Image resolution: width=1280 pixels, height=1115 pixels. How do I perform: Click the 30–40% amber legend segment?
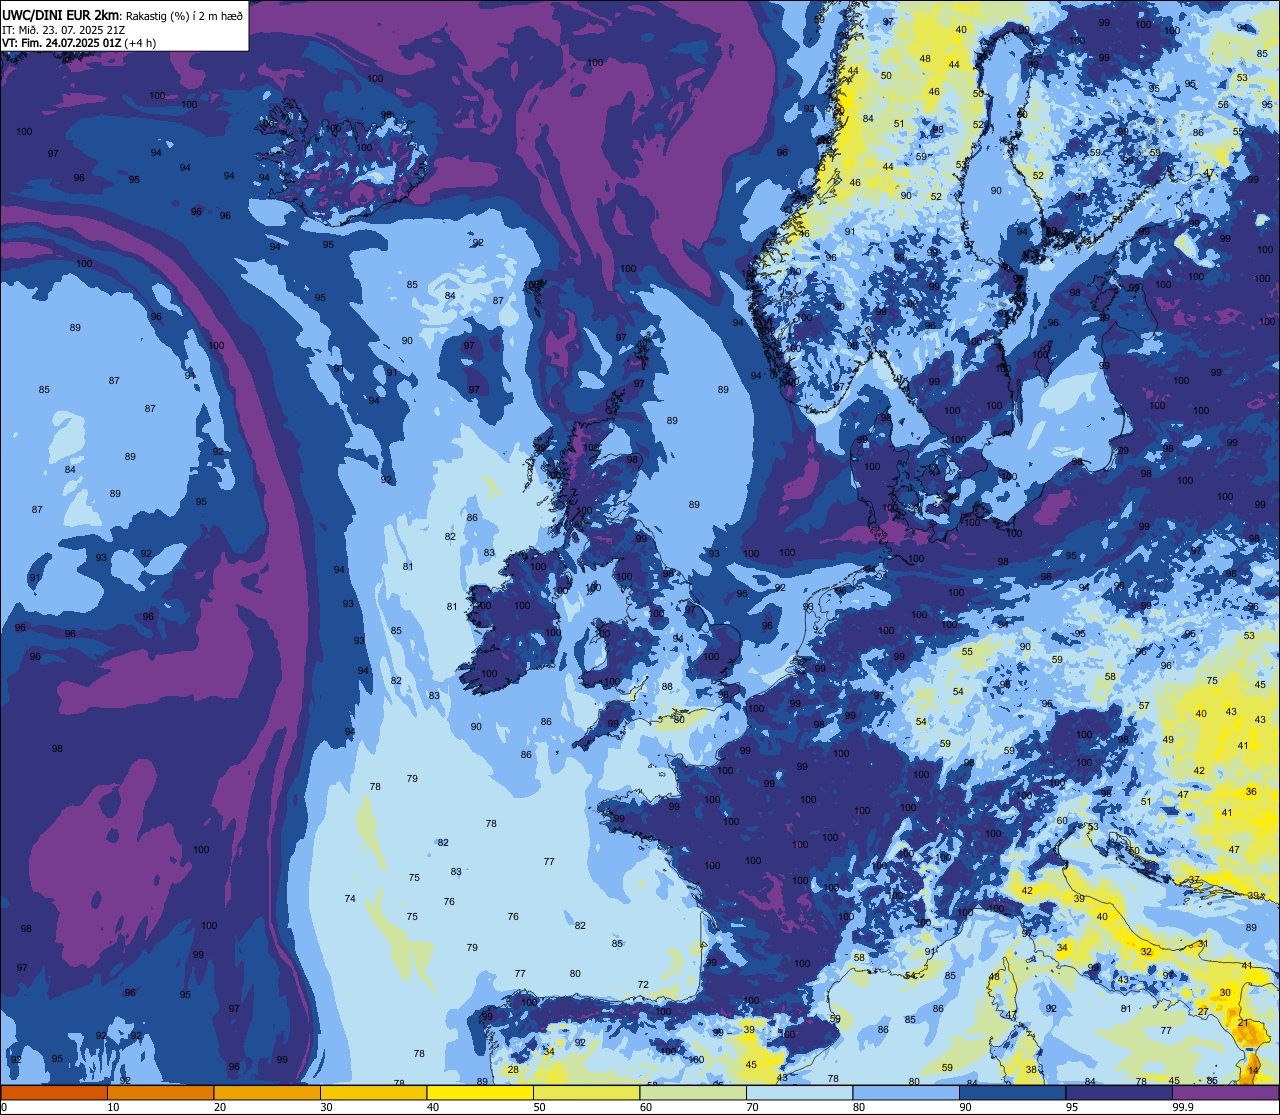pos(373,1093)
